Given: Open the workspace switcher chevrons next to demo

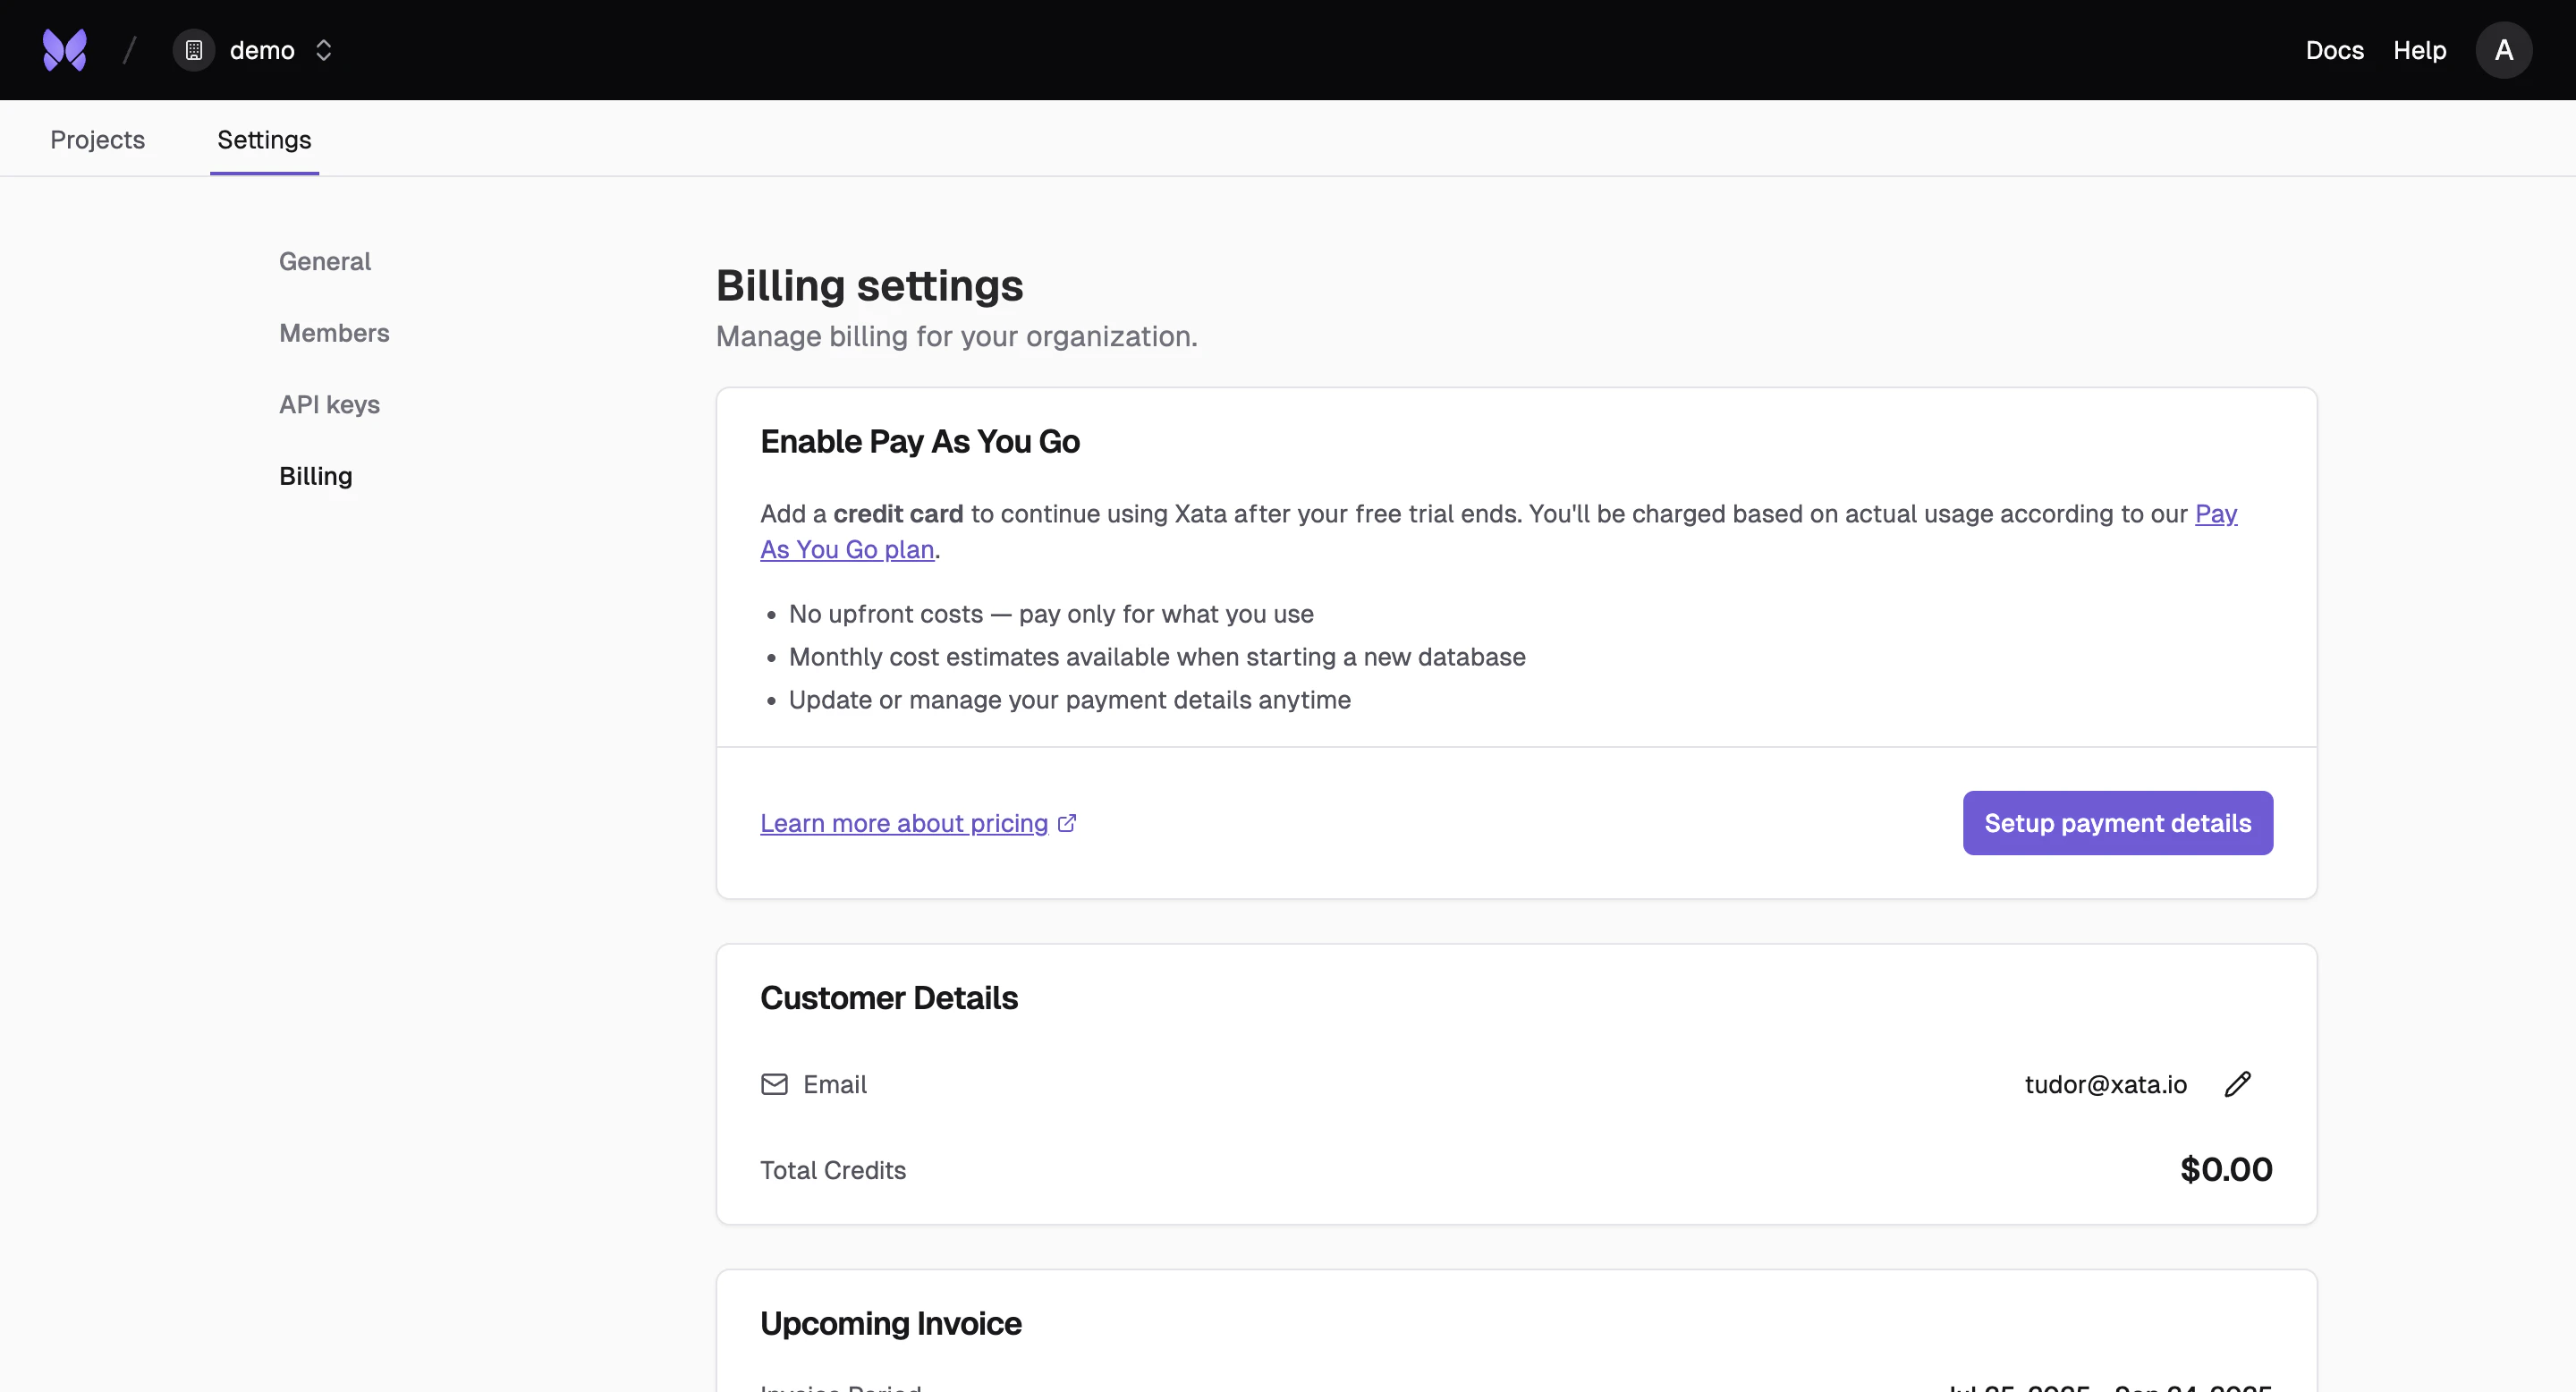Looking at the screenshot, I should point(323,50).
